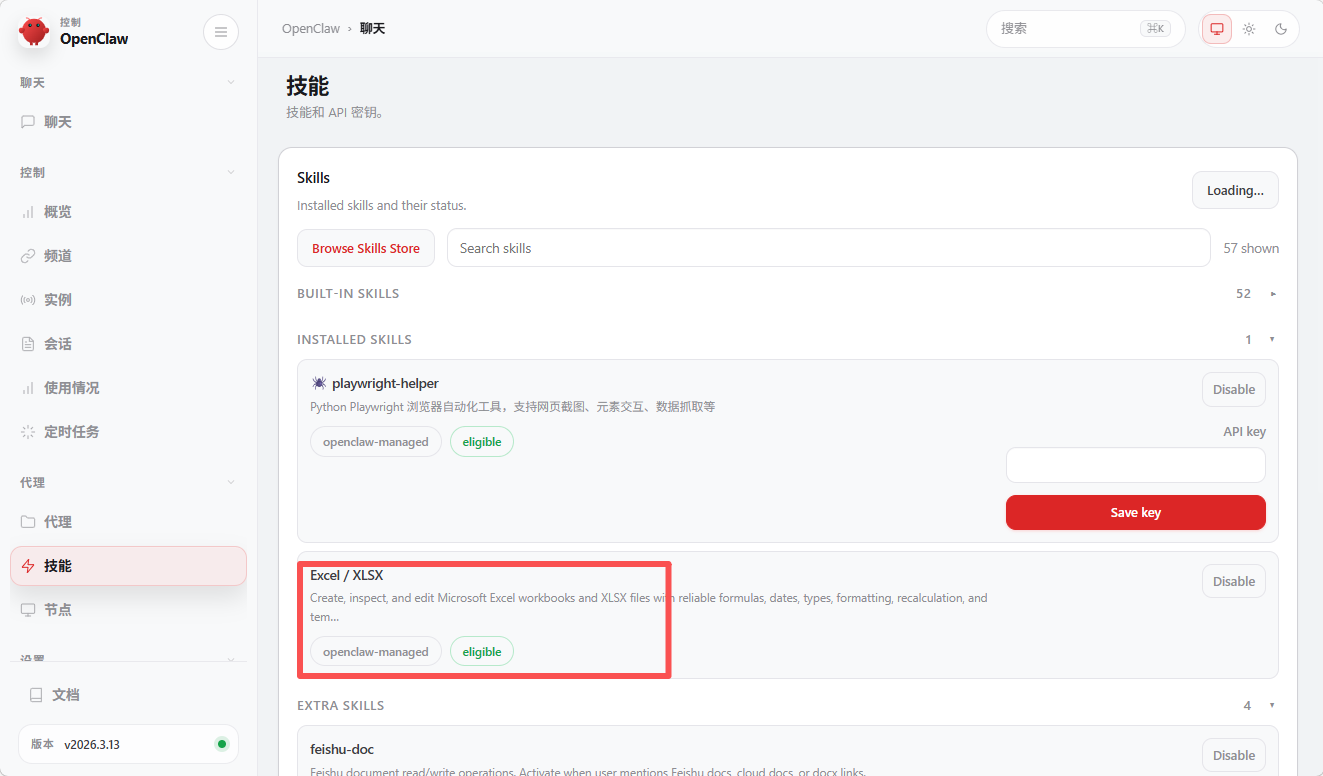Open 定时任务 scheduled tasks page
Screen dimensions: 1323x776
pyautogui.click(x=72, y=432)
